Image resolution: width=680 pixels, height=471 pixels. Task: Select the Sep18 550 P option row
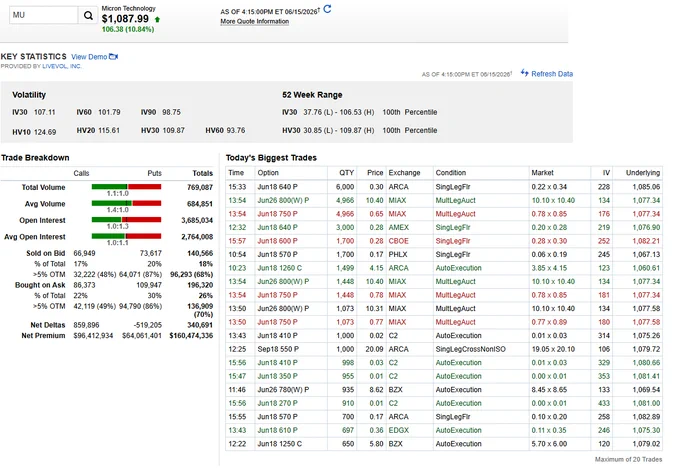point(444,349)
